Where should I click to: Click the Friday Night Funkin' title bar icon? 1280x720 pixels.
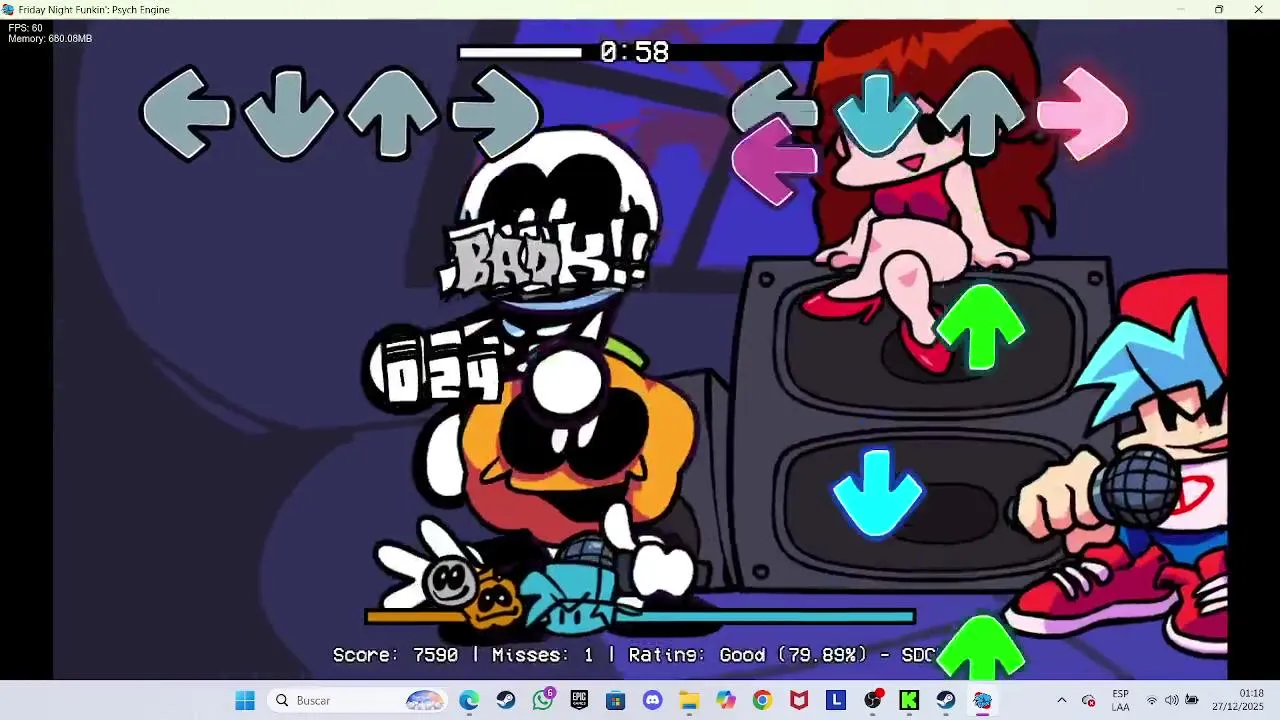[x=8, y=9]
